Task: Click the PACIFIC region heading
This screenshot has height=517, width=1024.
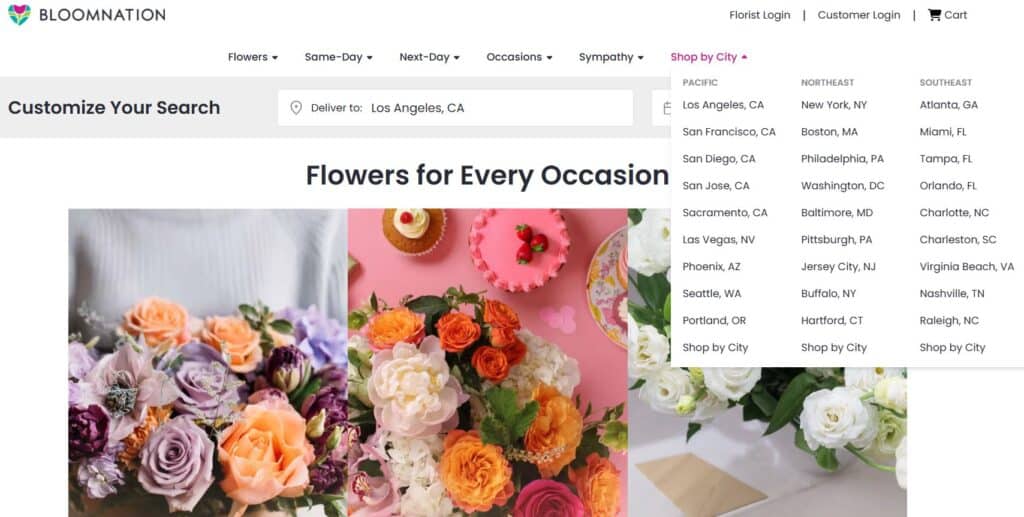Action: point(700,82)
